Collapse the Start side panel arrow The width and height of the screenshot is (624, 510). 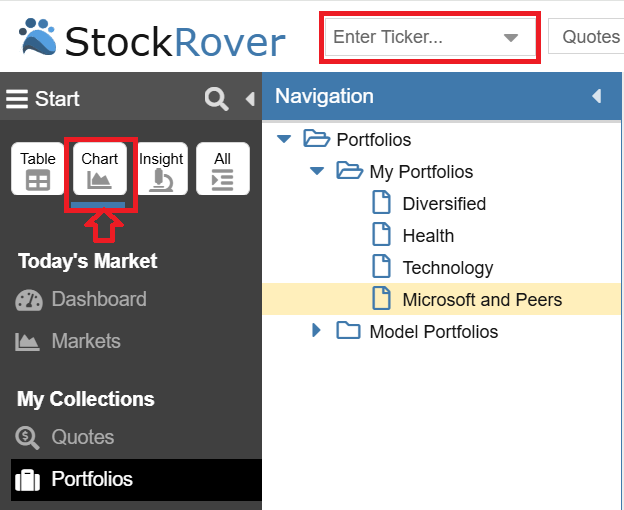tap(249, 98)
